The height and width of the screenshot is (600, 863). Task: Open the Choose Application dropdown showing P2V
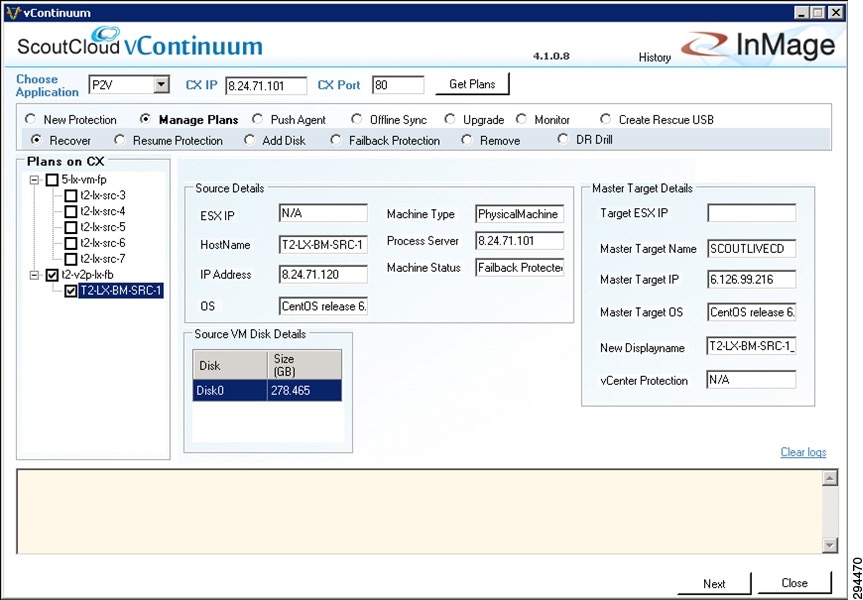point(128,85)
